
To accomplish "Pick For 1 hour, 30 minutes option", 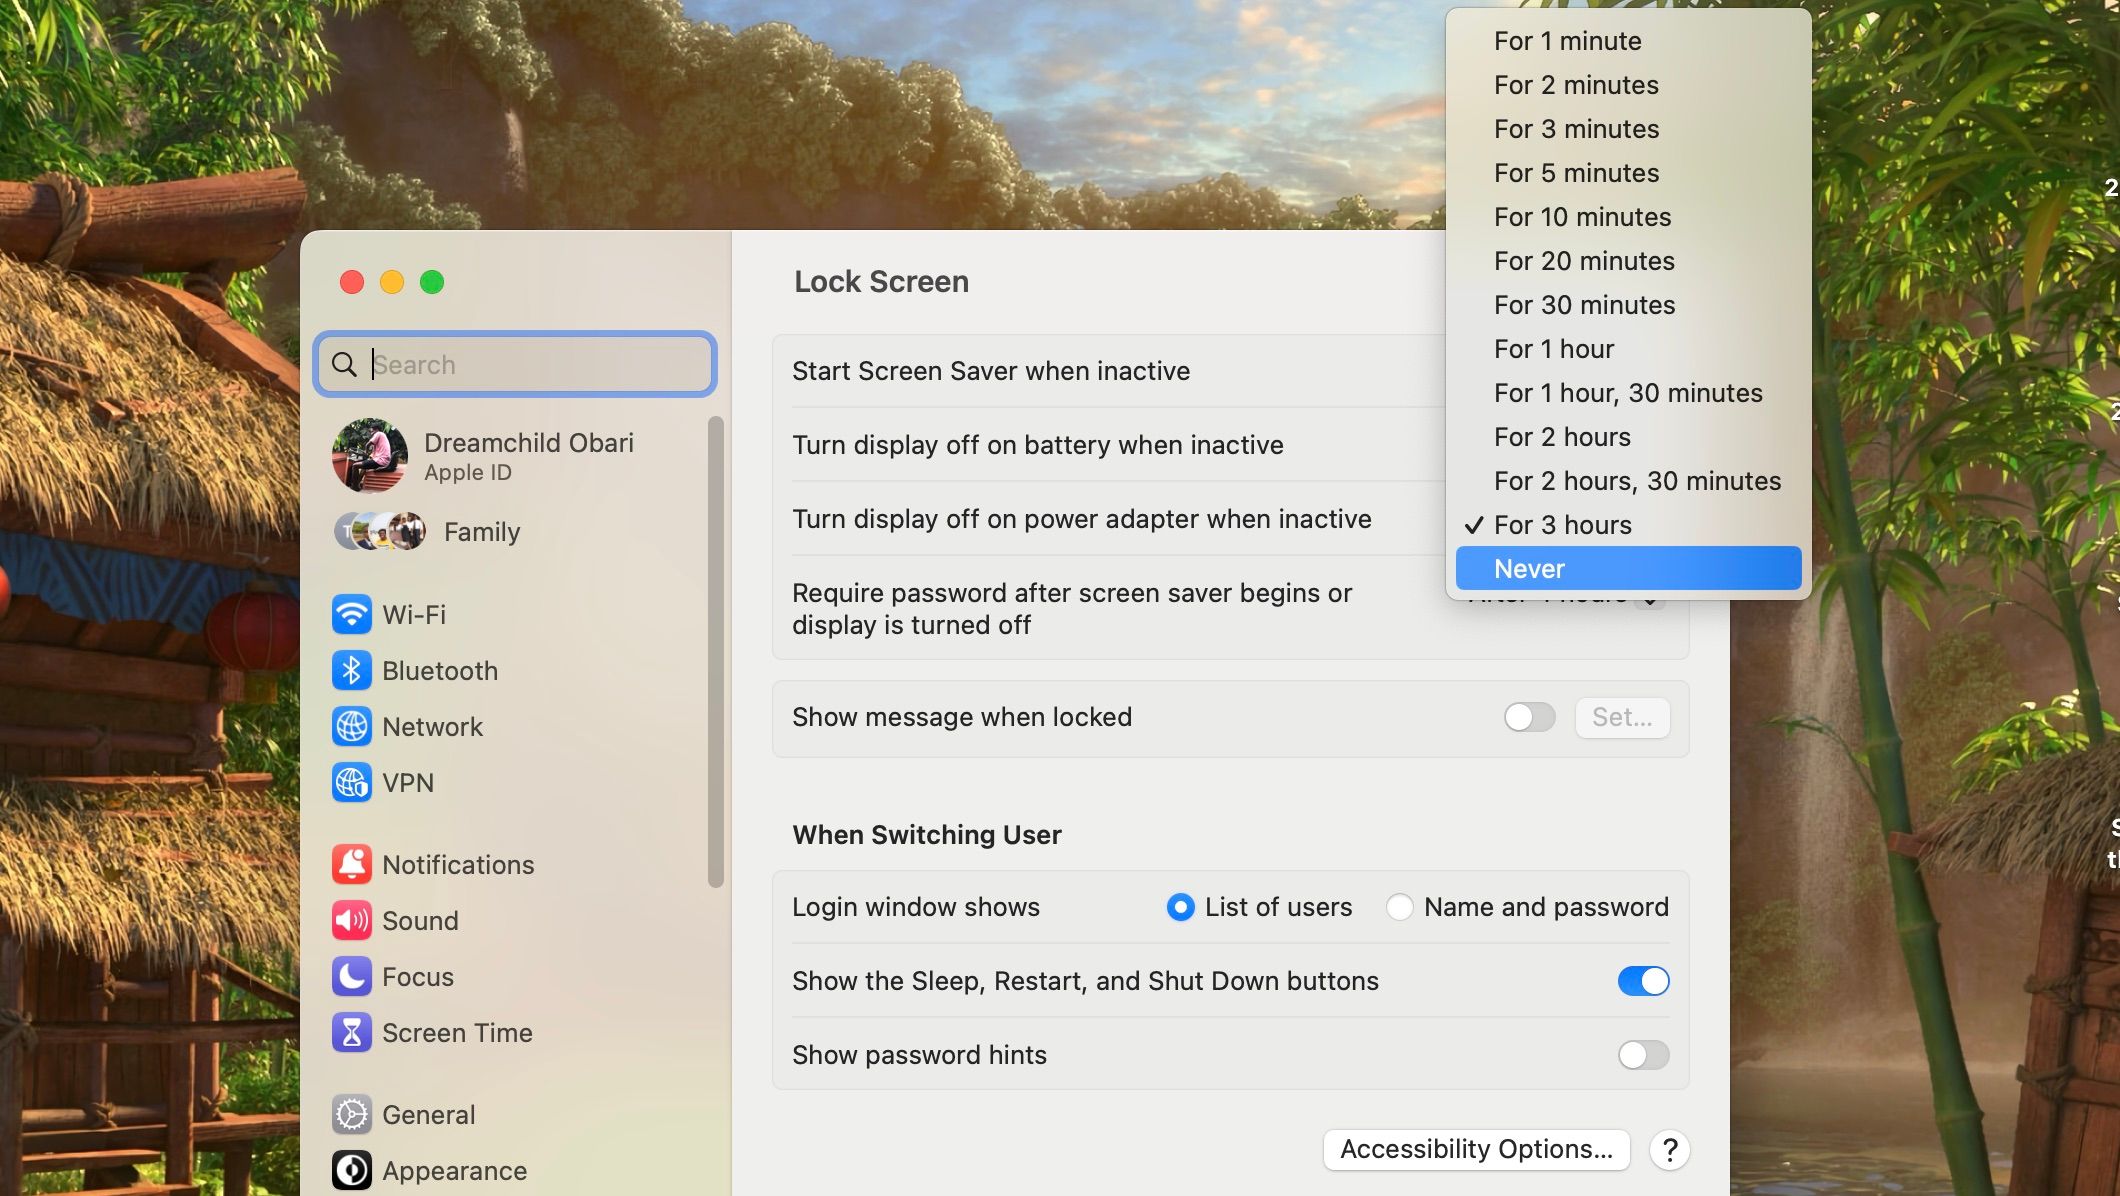I will point(1627,393).
